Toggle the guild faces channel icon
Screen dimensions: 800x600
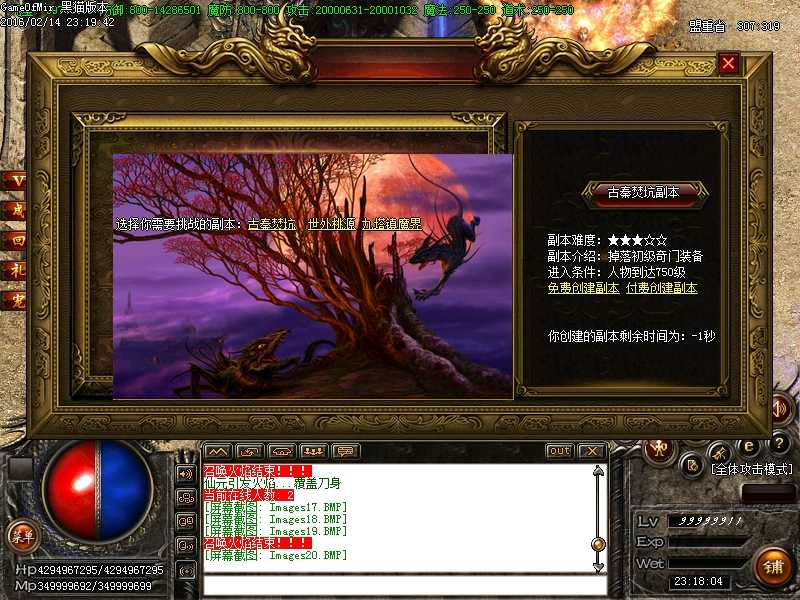(x=186, y=497)
